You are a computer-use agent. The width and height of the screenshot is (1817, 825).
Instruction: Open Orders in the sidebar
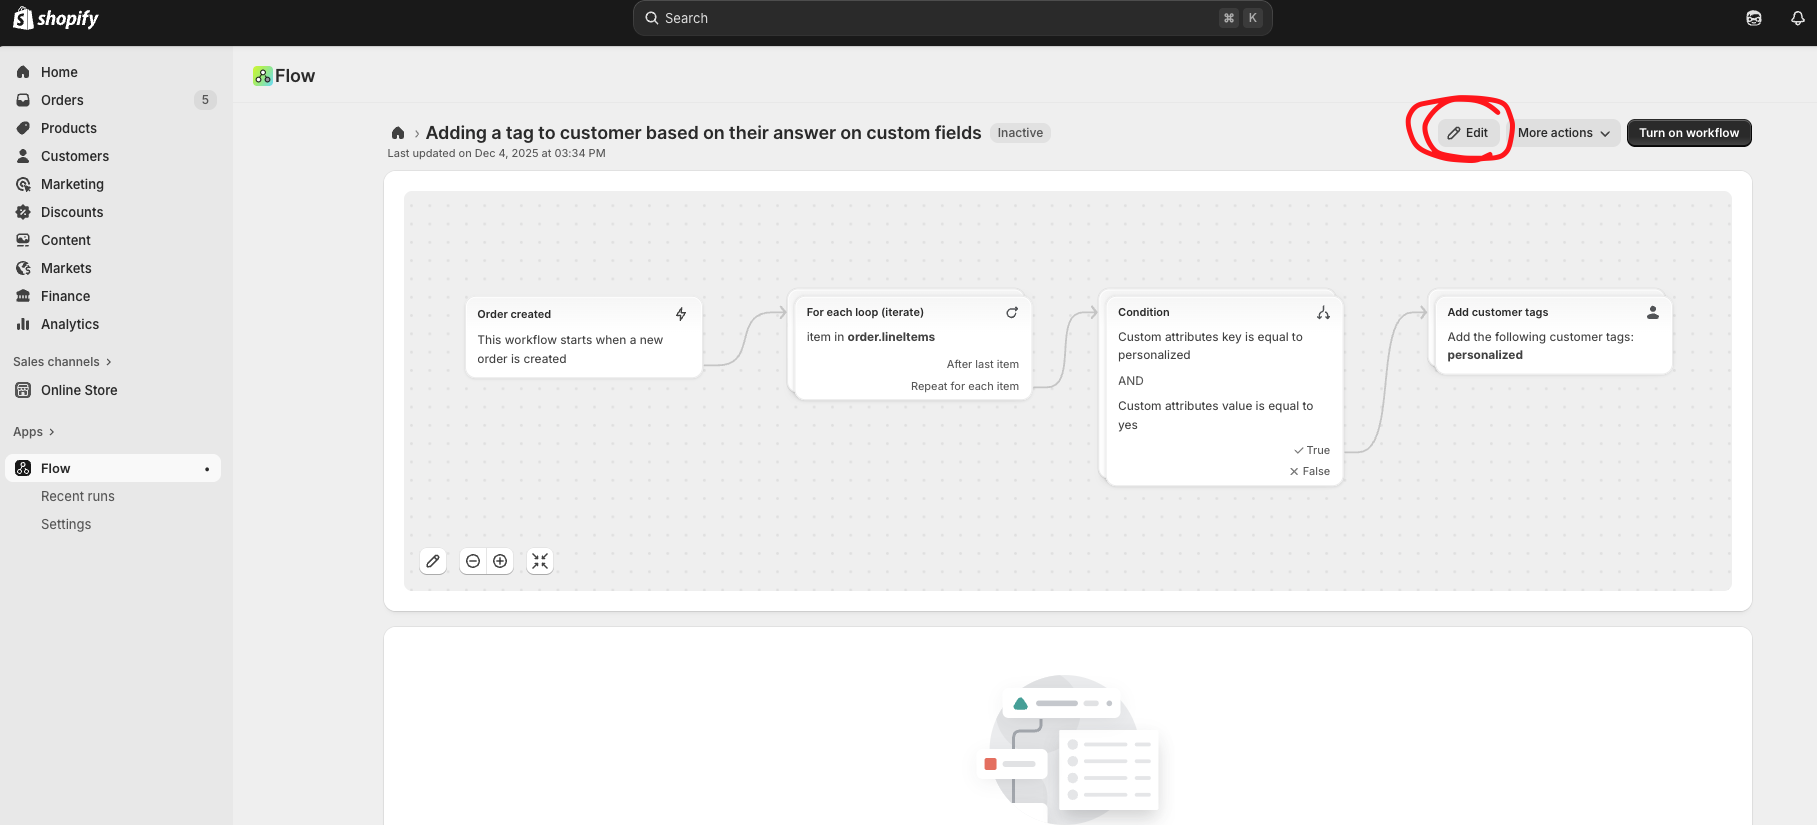[x=62, y=100]
